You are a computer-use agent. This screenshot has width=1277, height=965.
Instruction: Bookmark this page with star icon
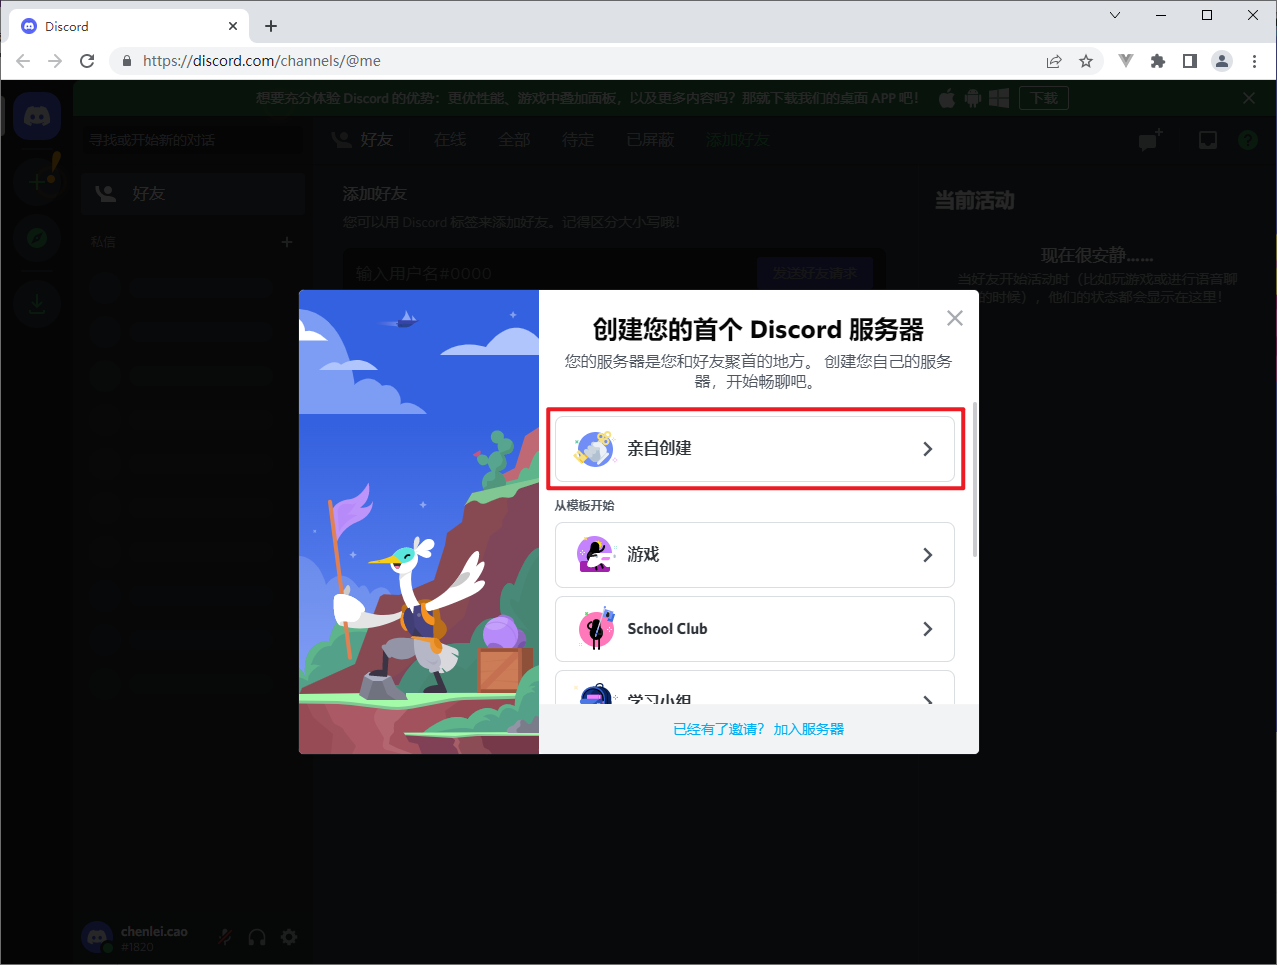1086,61
